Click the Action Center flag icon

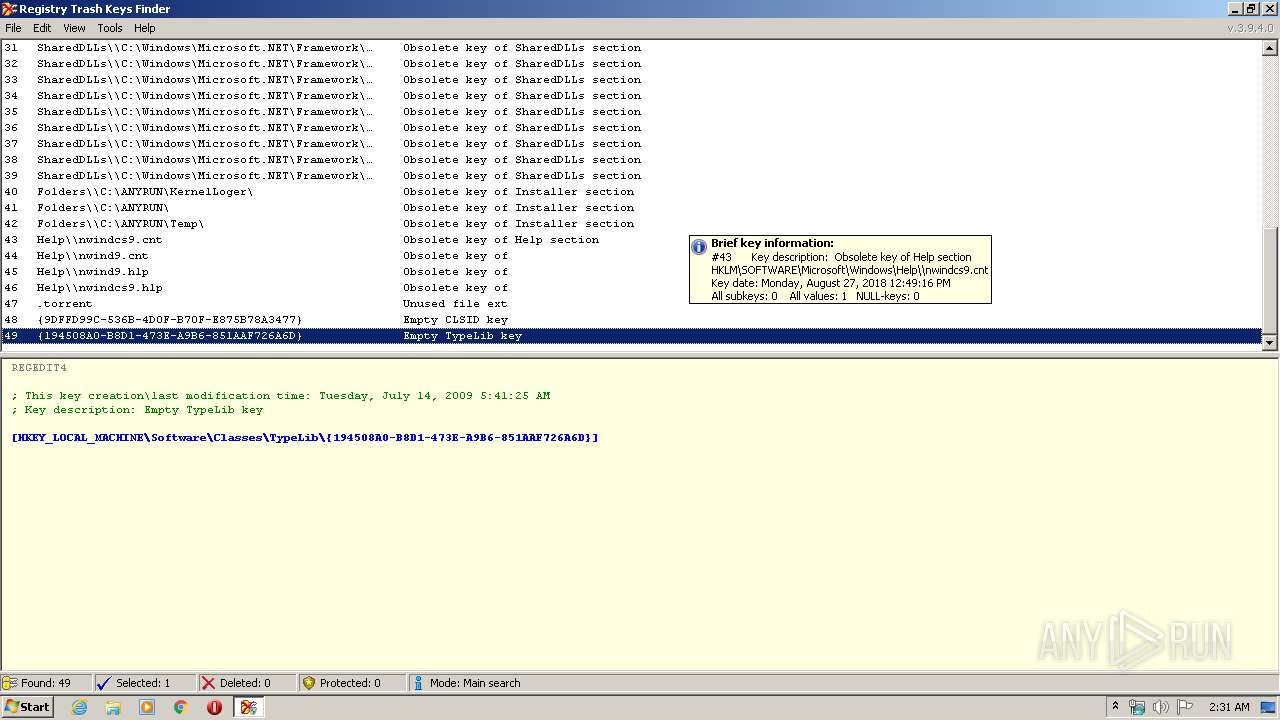click(x=1184, y=707)
